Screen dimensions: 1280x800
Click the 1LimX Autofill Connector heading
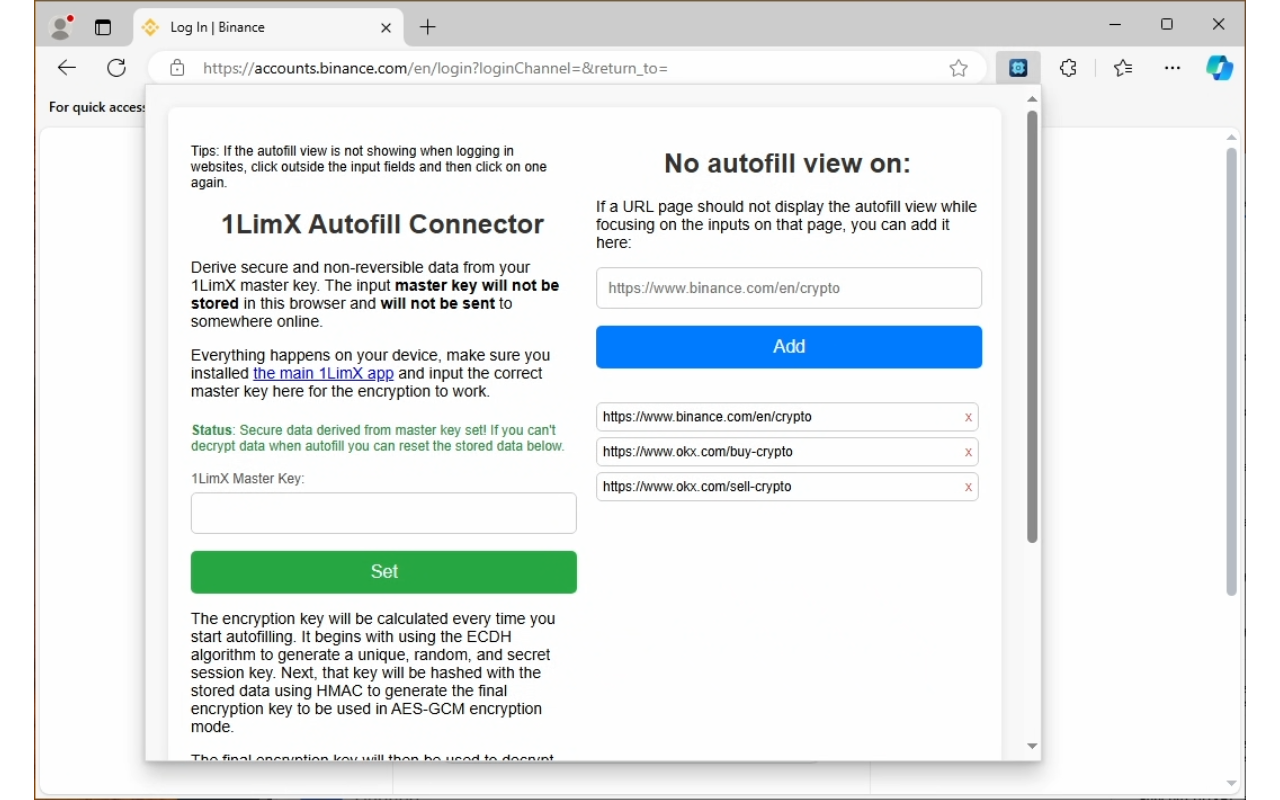[383, 224]
